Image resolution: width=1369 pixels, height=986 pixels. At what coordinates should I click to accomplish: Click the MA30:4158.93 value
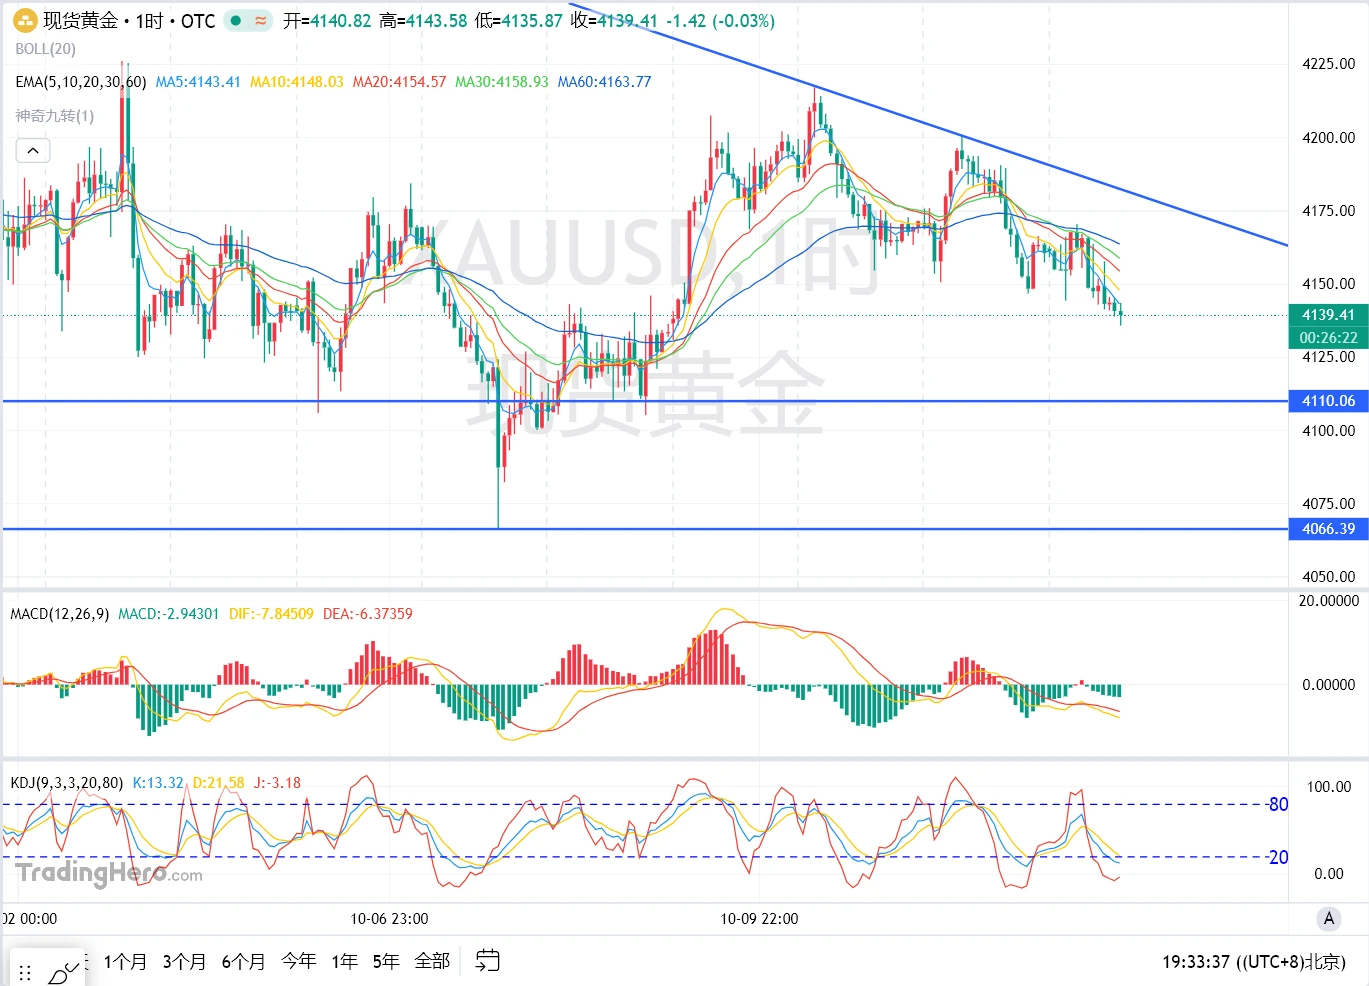(x=502, y=82)
